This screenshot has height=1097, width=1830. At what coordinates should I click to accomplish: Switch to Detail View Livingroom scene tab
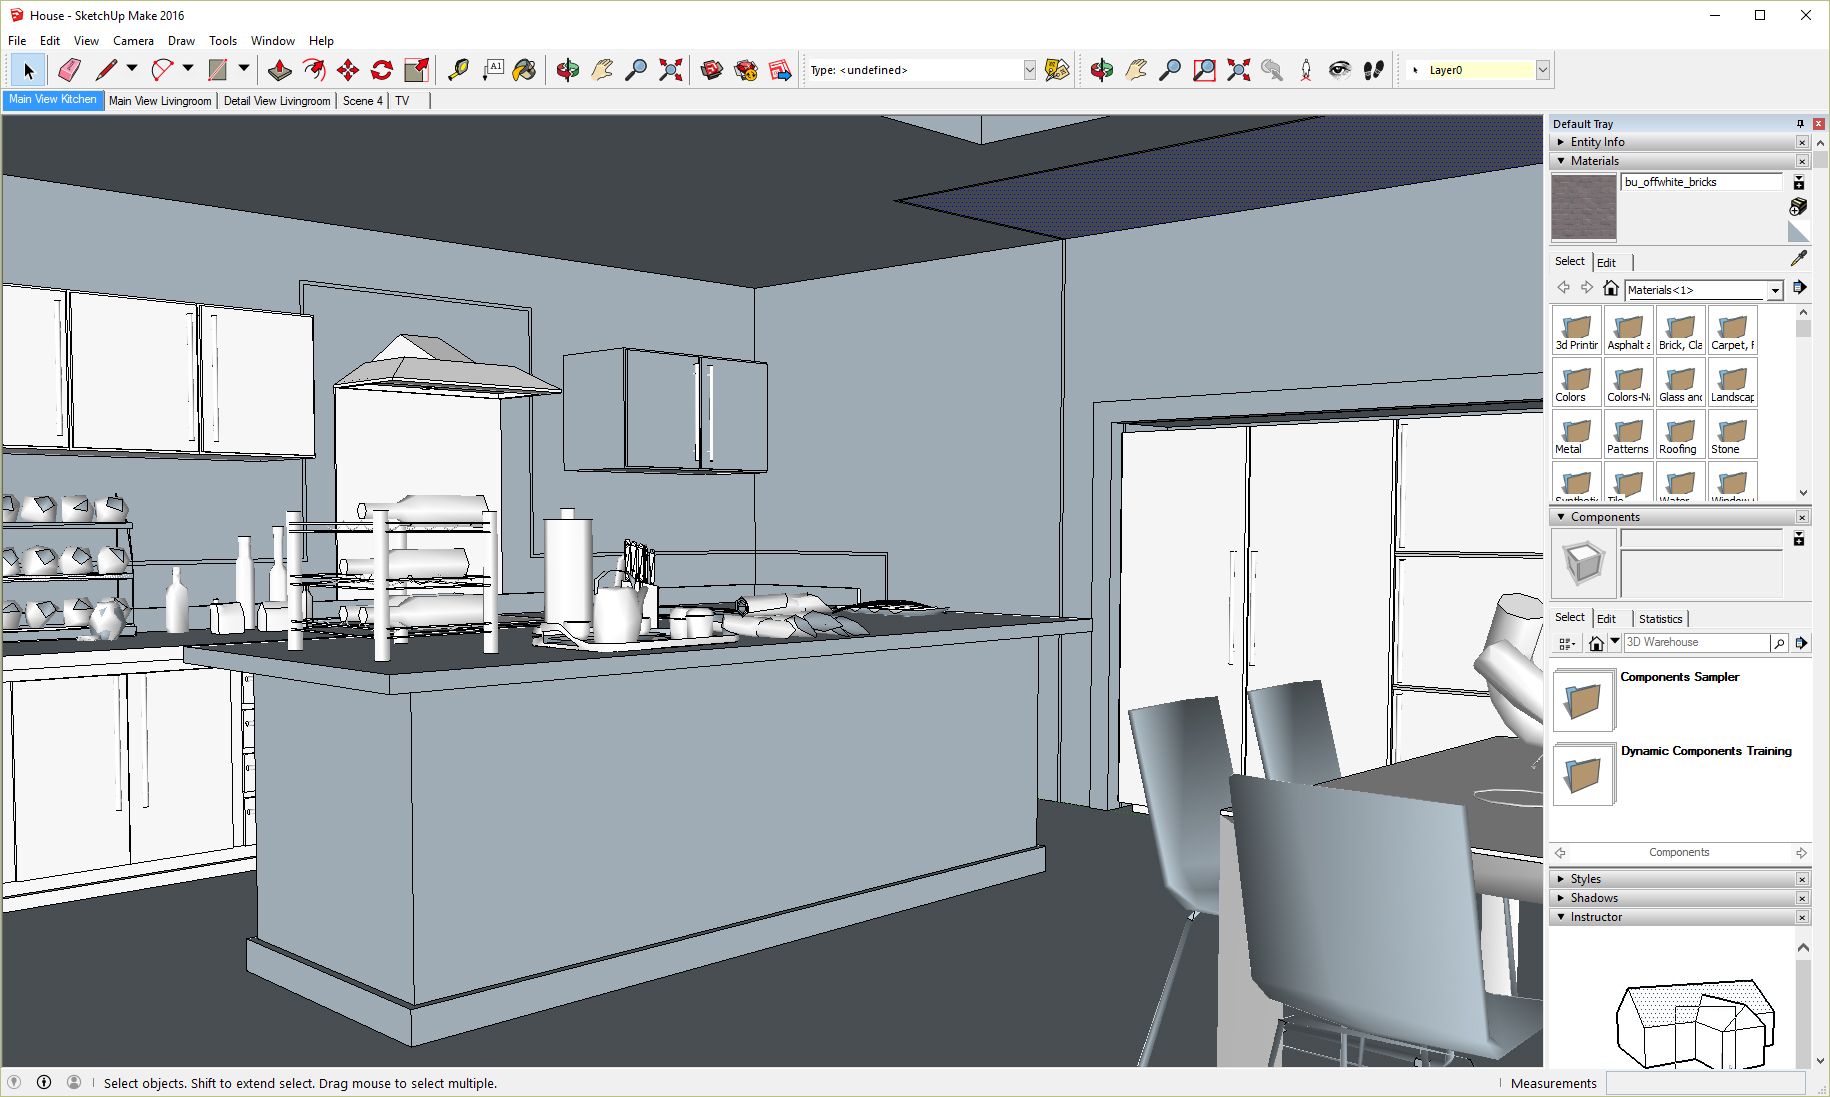point(277,101)
